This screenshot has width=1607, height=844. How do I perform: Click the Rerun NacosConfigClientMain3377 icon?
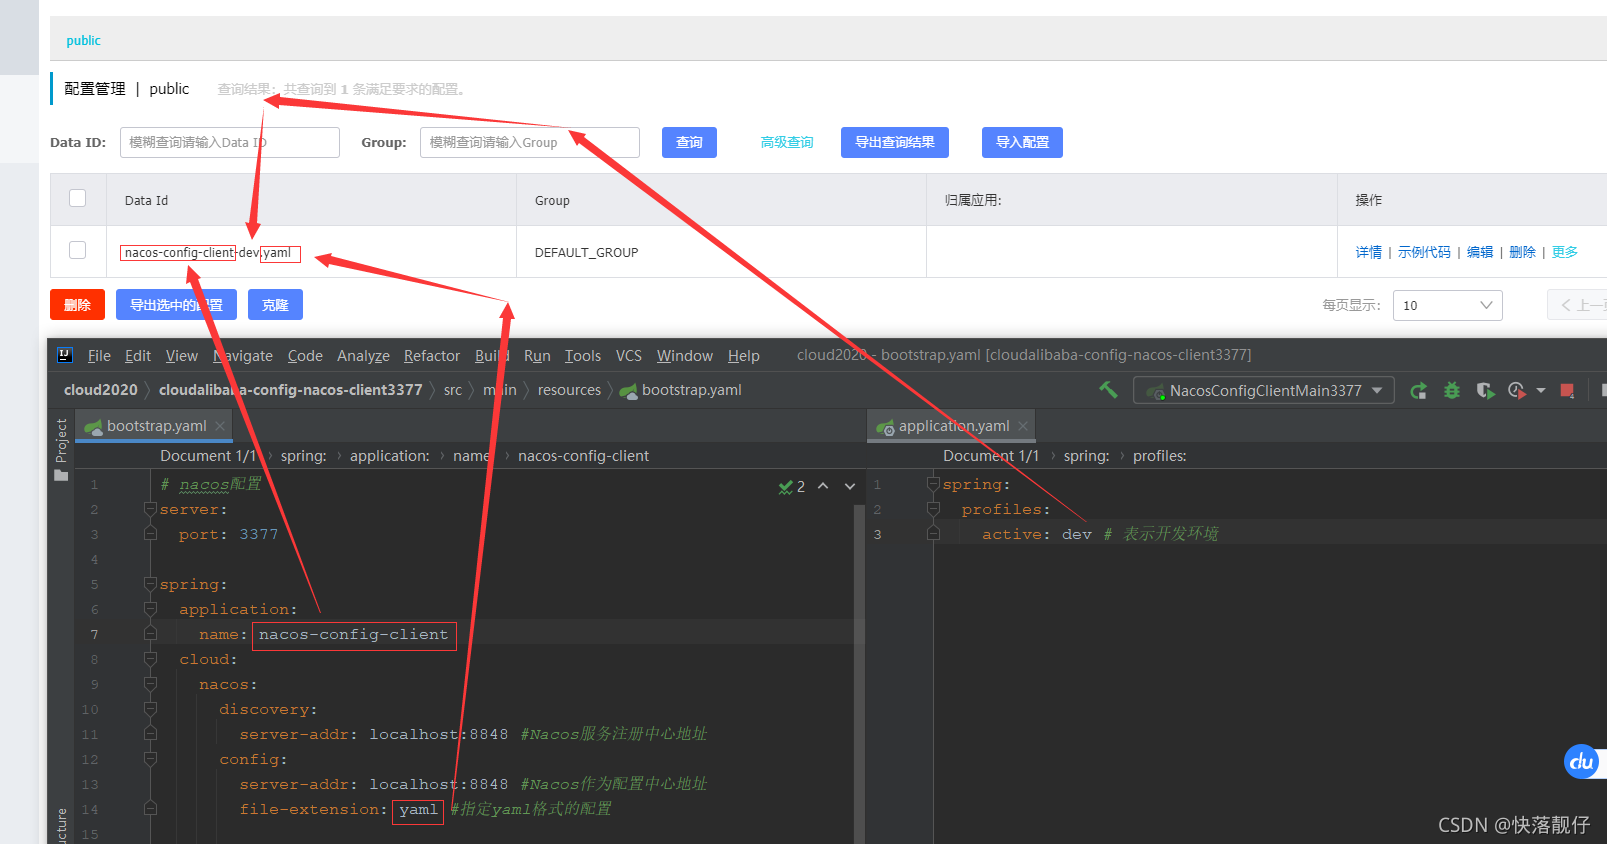1418,390
